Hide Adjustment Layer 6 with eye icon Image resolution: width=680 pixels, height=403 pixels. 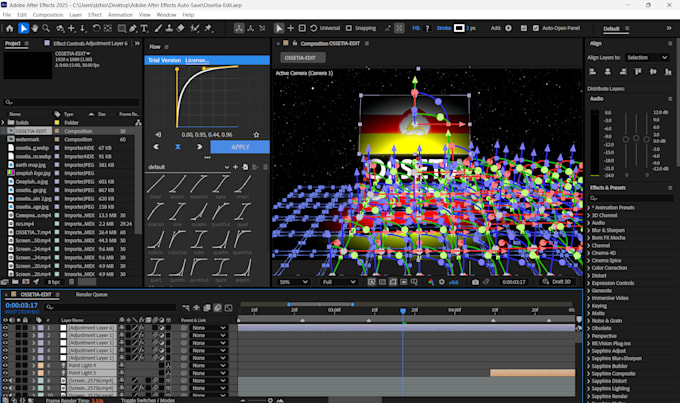click(x=5, y=328)
